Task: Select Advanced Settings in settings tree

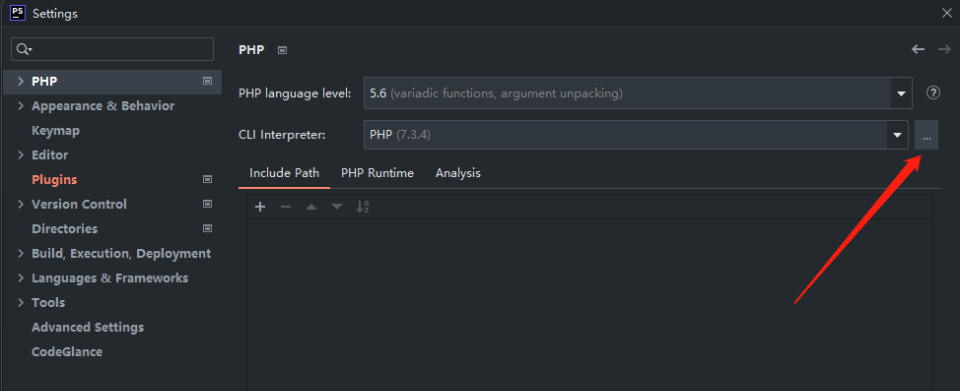Action: coord(88,327)
